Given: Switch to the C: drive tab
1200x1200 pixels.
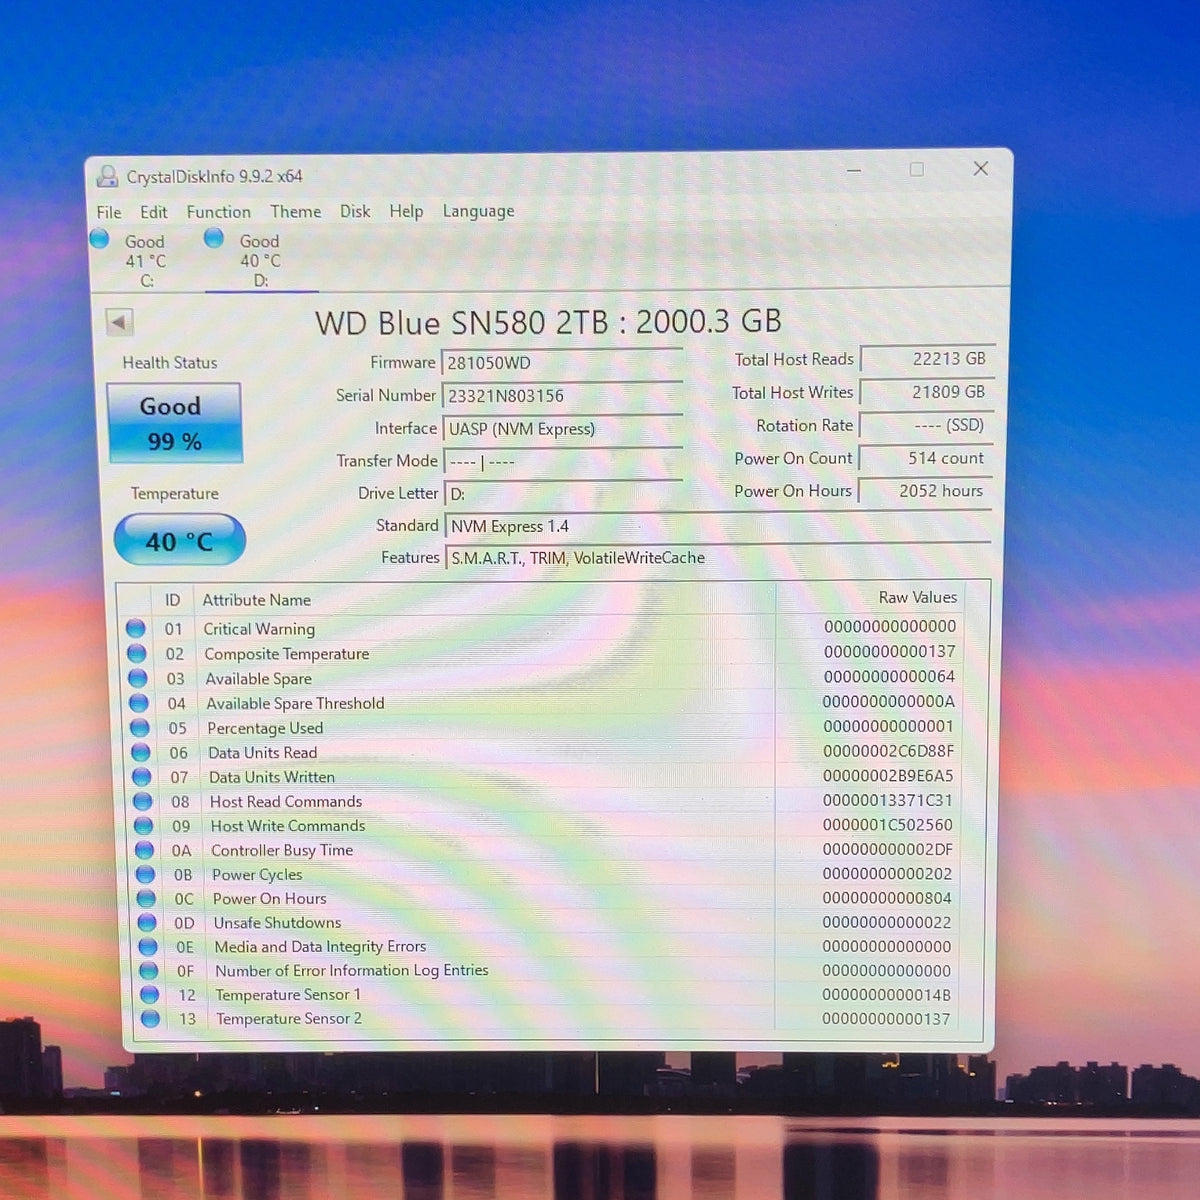Looking at the screenshot, I should coord(146,260).
